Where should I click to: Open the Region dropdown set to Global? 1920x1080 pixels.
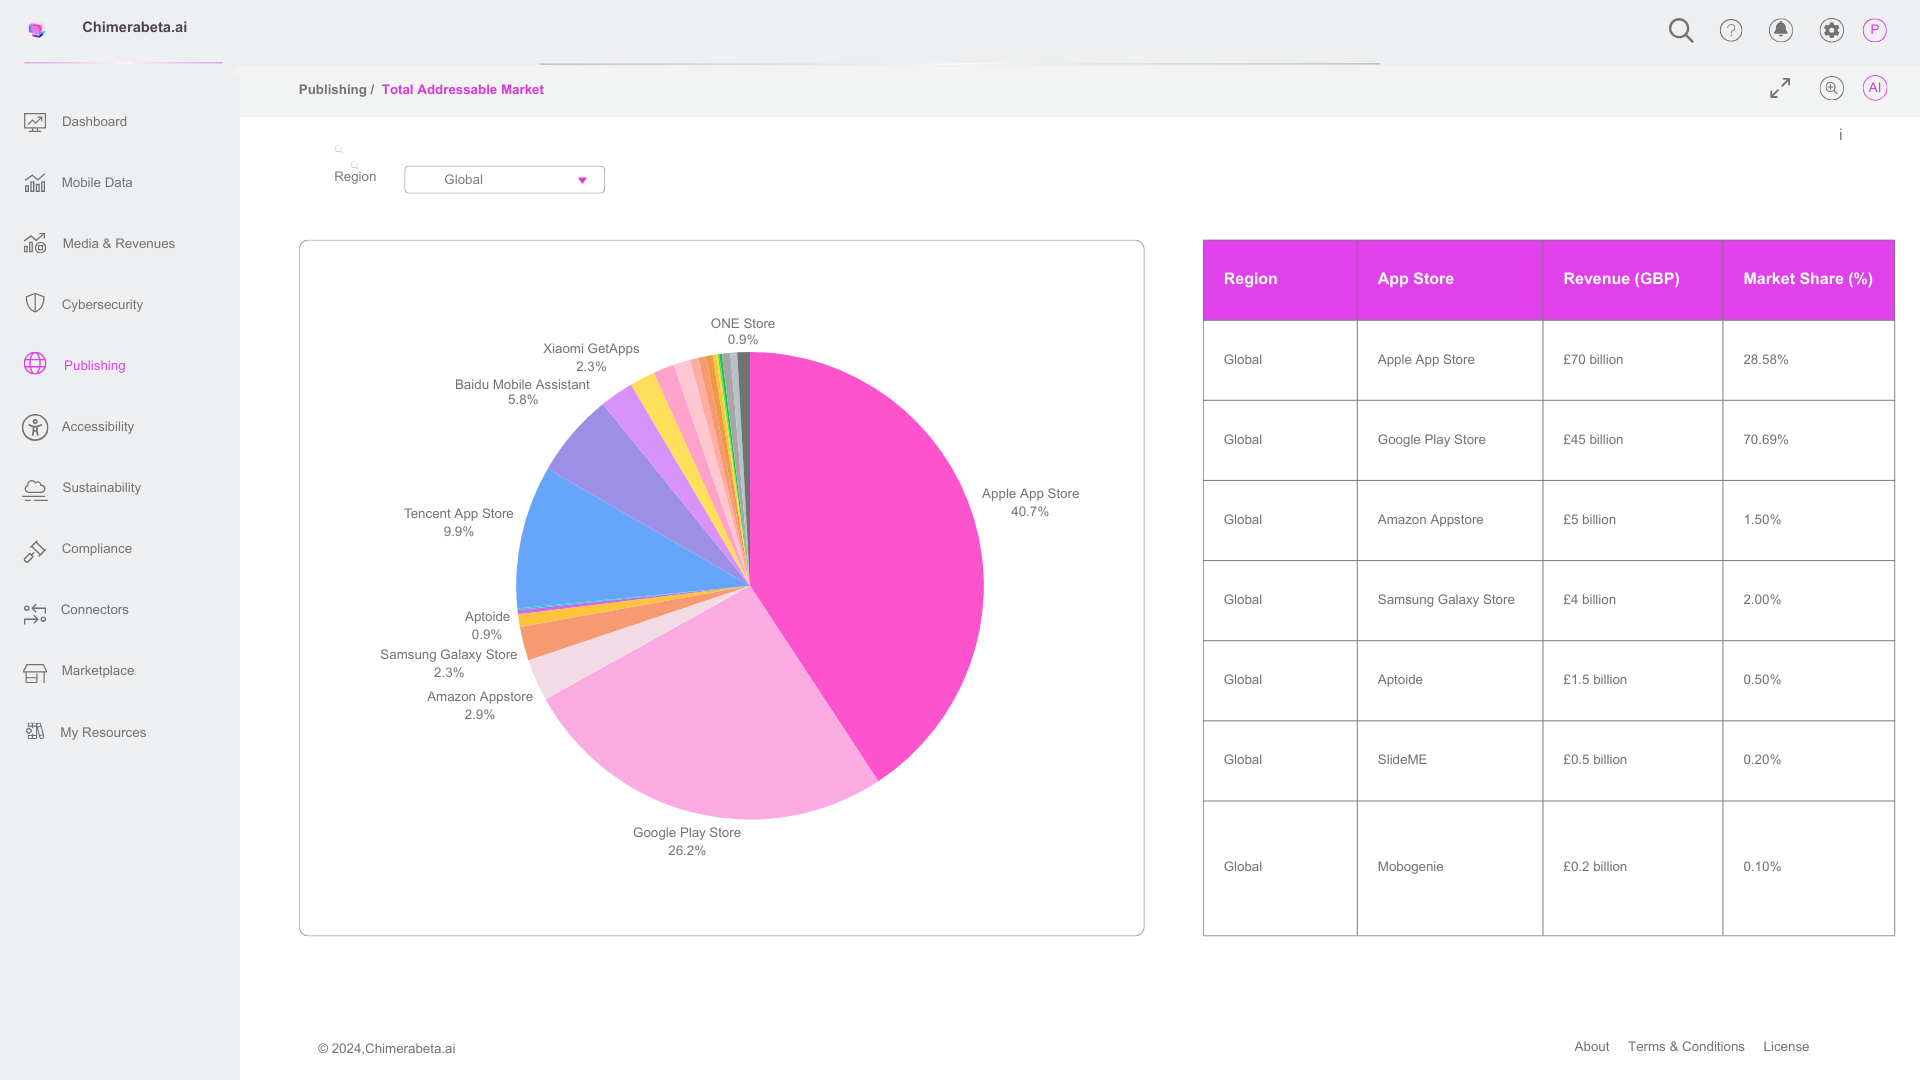504,180
